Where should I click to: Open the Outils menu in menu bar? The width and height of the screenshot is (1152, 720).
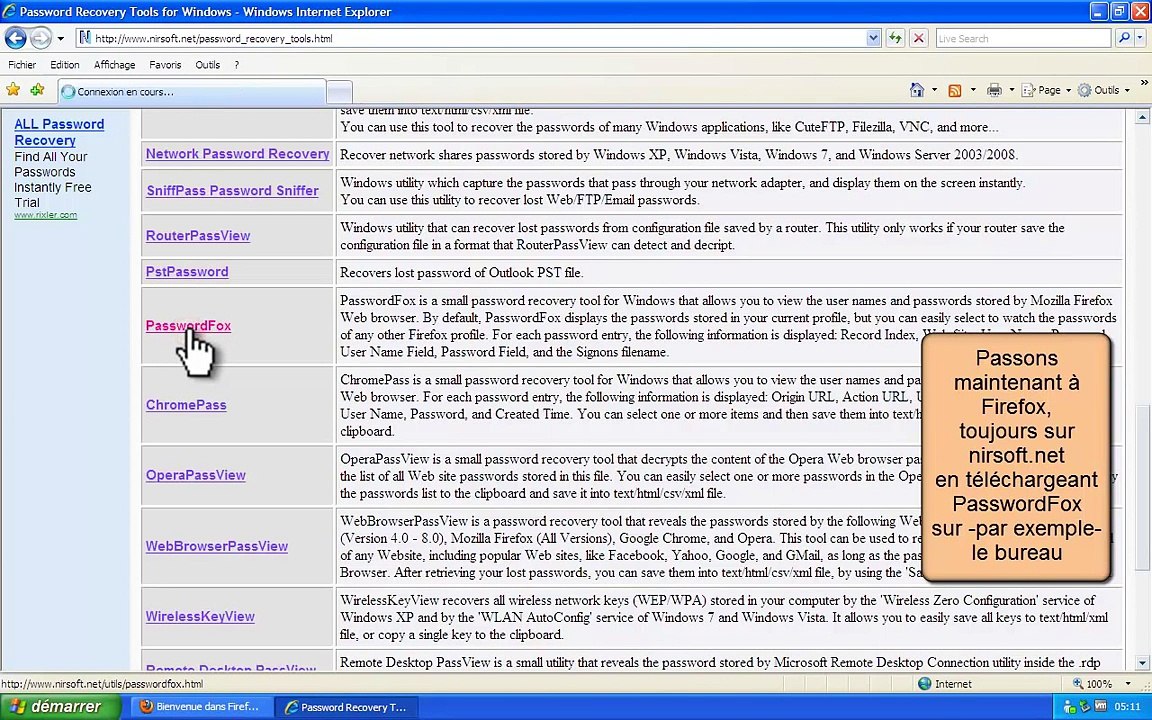[x=207, y=65]
